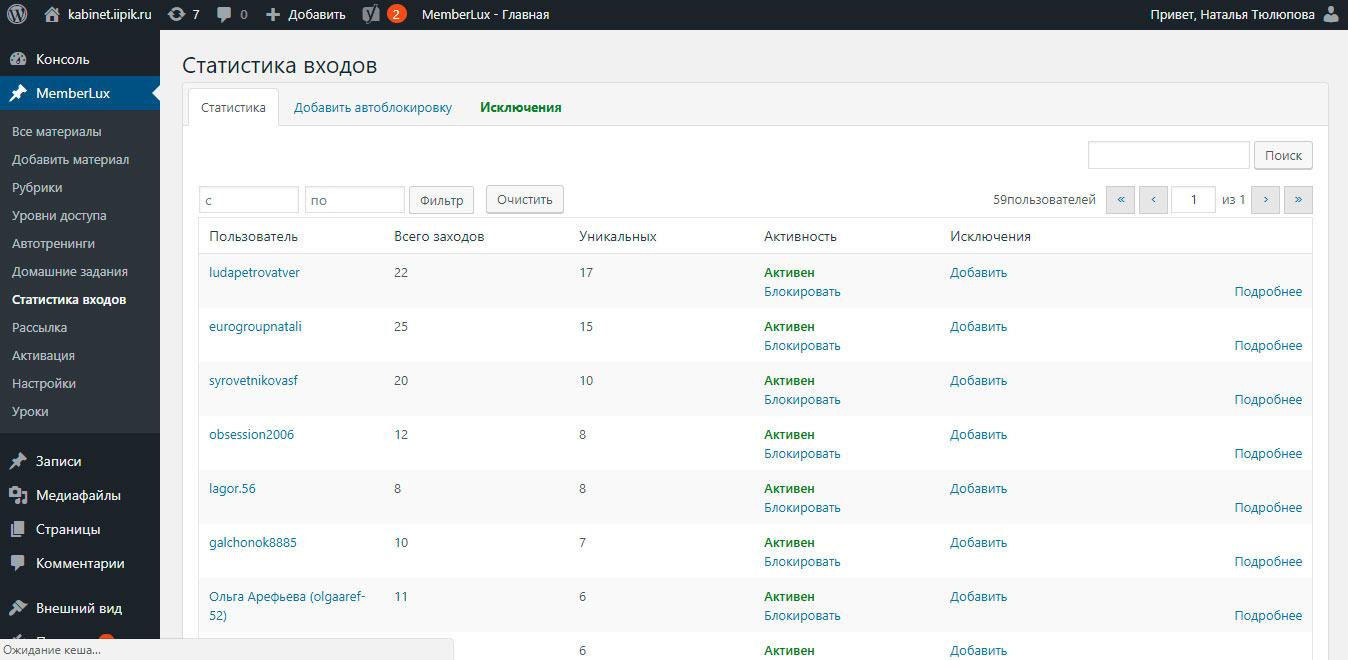Open user galchonok8885 link
The width and height of the screenshot is (1348, 660).
coord(253,542)
